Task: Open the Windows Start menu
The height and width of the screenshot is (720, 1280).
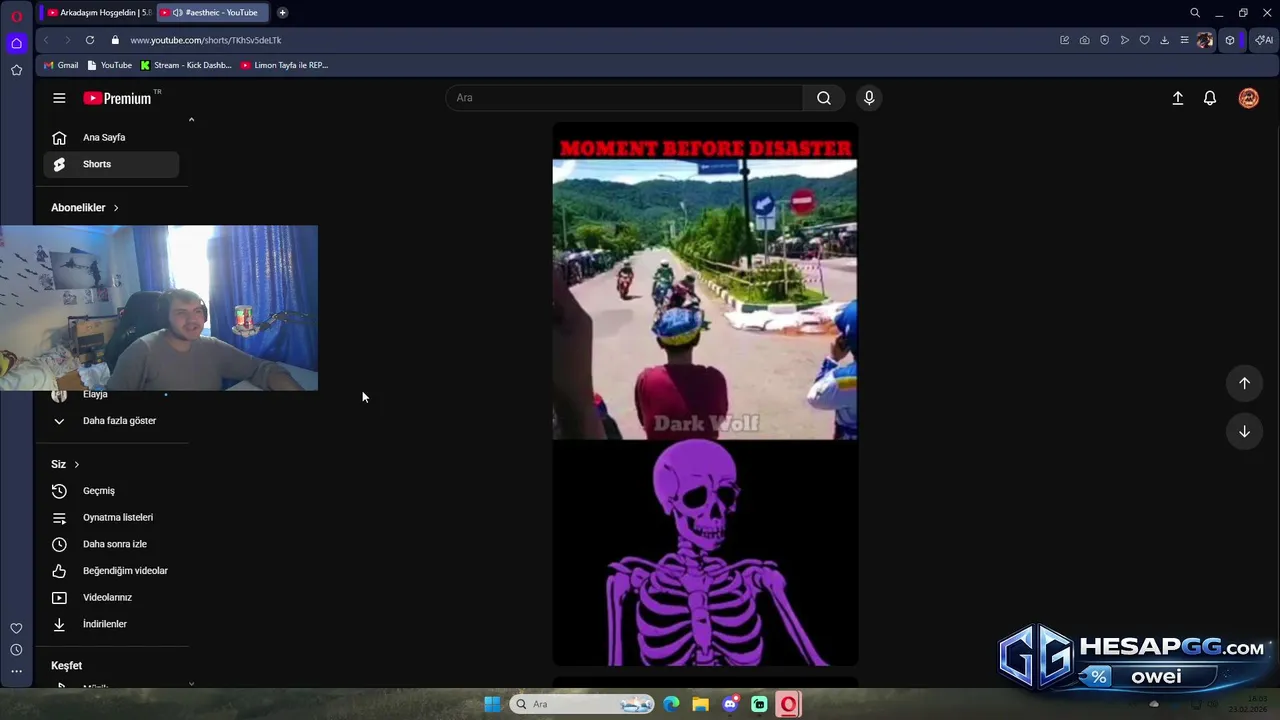Action: click(492, 704)
